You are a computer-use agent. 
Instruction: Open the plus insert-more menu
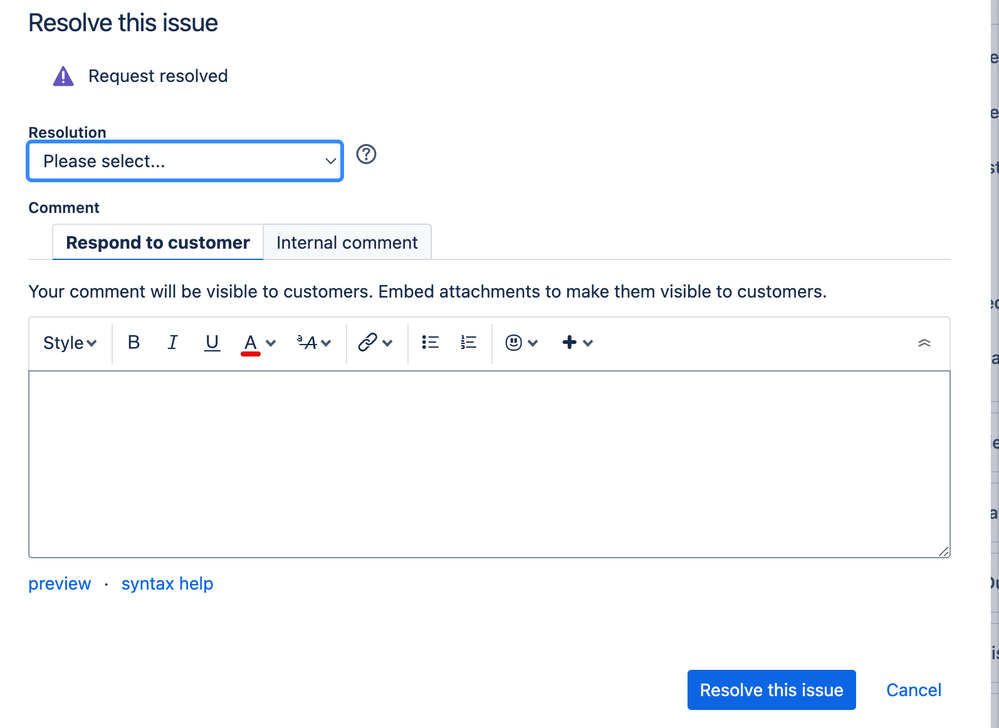click(x=577, y=343)
